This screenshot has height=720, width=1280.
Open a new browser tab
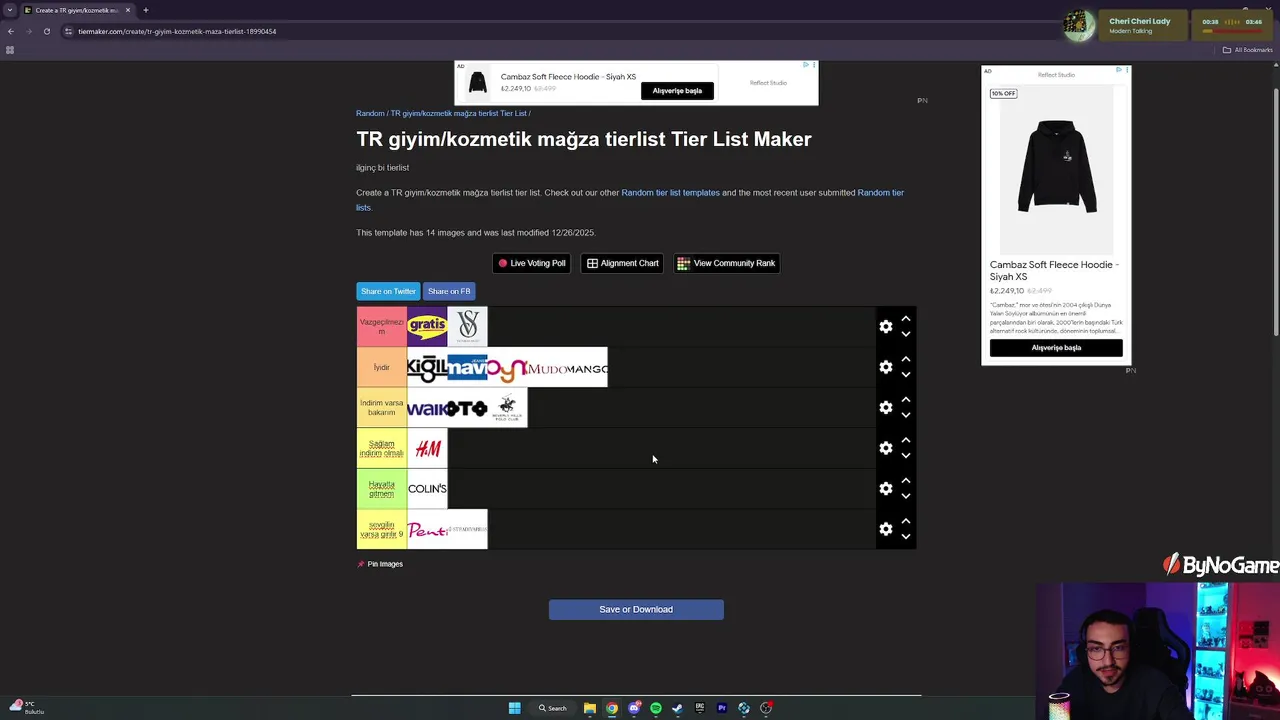tap(146, 10)
